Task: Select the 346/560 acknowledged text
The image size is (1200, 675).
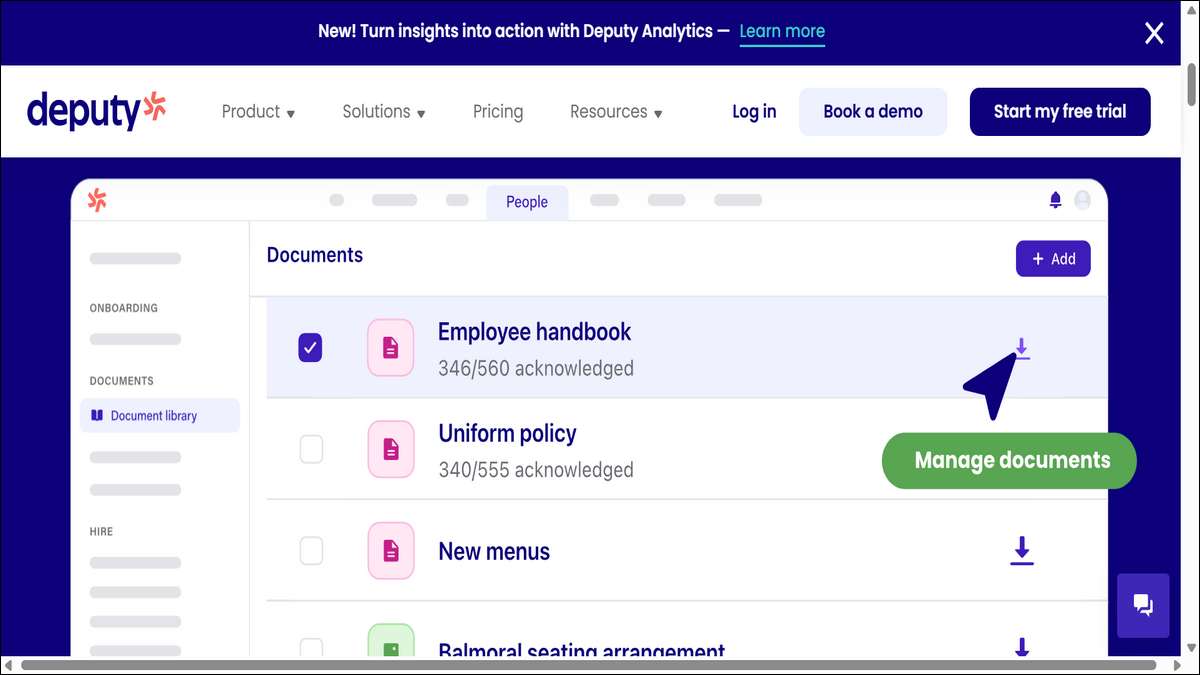Action: (536, 368)
